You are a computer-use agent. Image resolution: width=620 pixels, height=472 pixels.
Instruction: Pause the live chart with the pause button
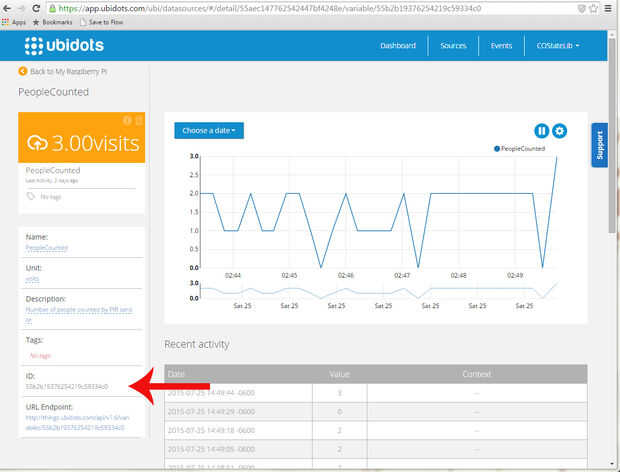541,131
